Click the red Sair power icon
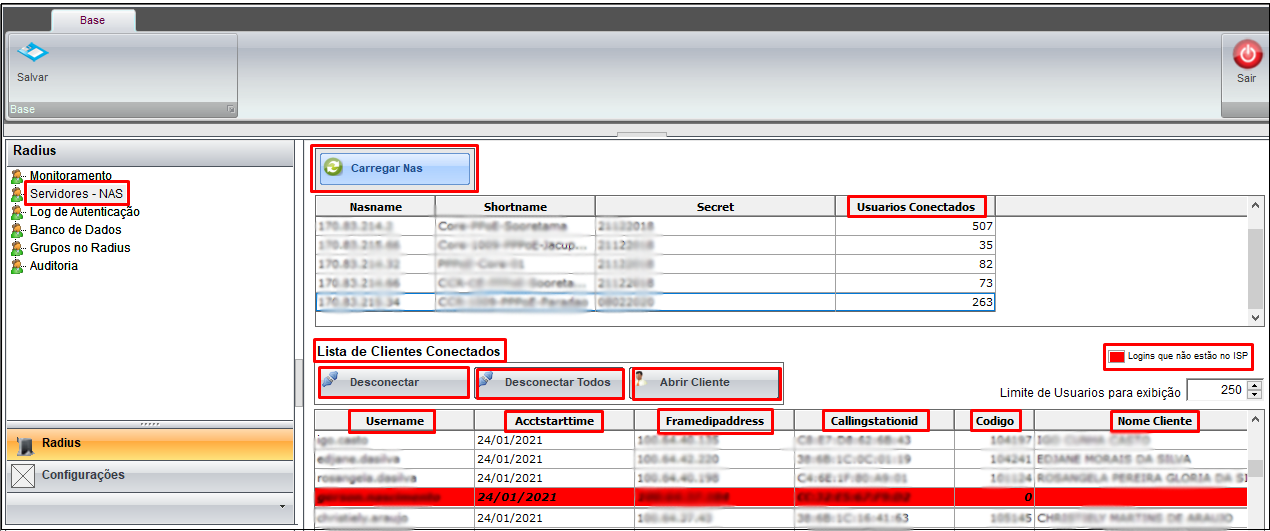1270x531 pixels. [1246, 53]
